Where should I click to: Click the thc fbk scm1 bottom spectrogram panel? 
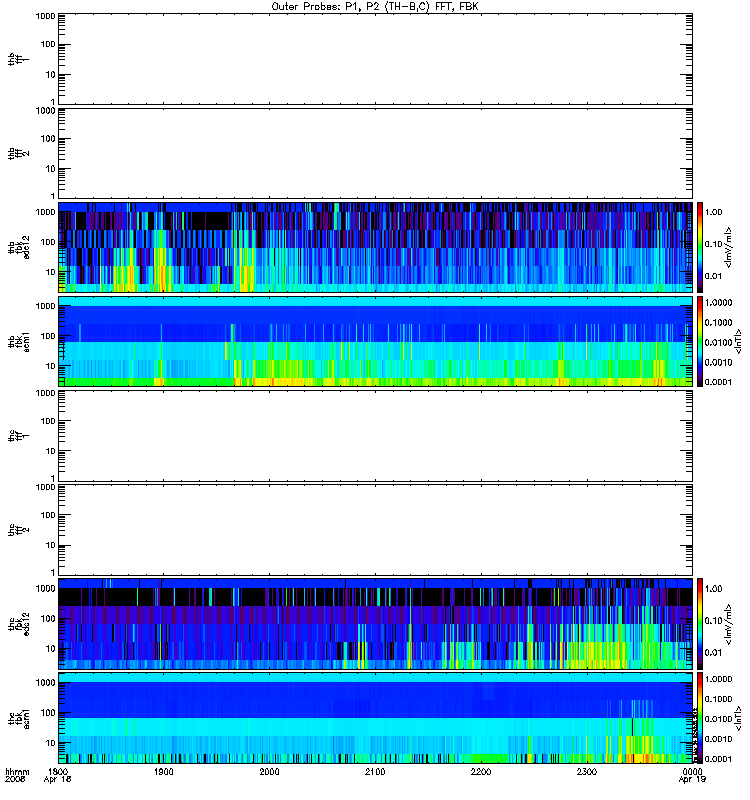click(x=376, y=718)
